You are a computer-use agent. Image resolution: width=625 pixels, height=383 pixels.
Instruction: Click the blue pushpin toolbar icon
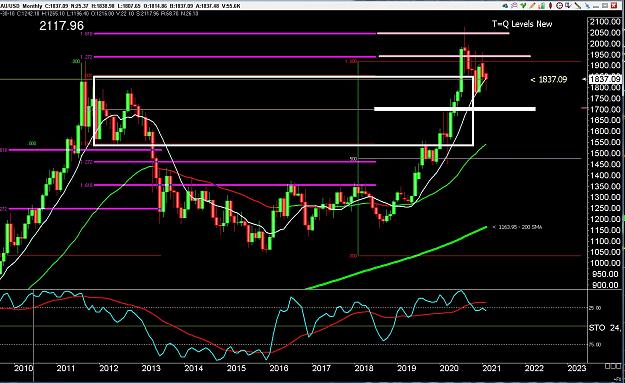coord(588,6)
